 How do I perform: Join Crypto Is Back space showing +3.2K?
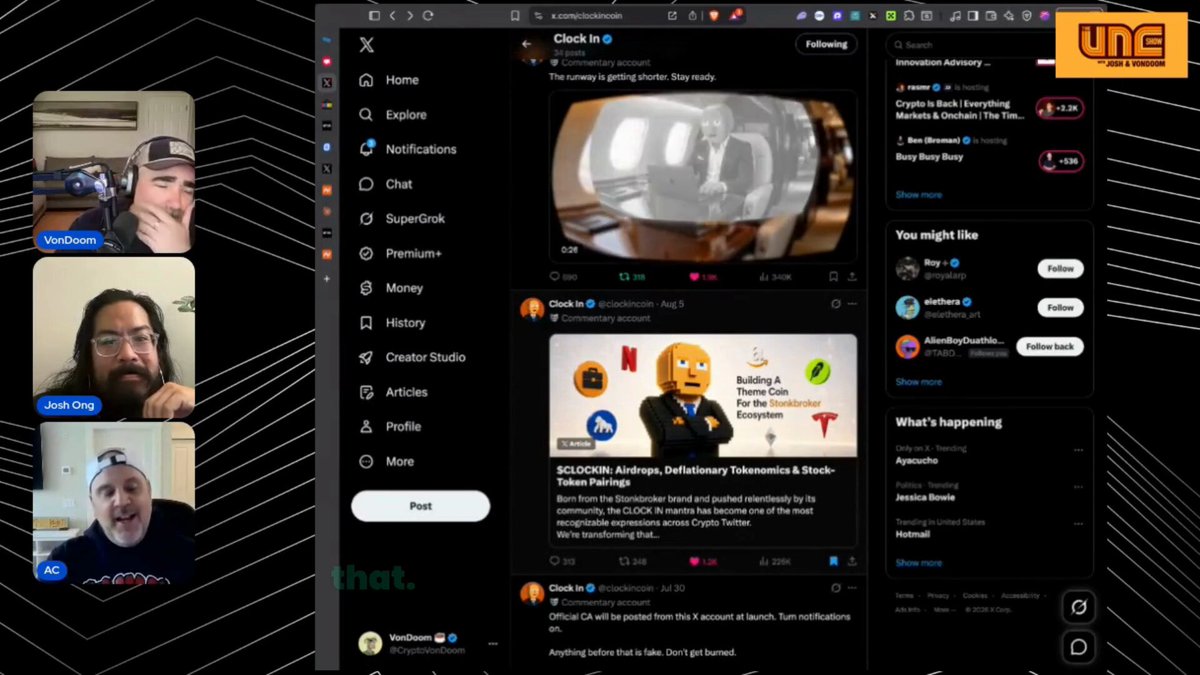coord(1059,108)
